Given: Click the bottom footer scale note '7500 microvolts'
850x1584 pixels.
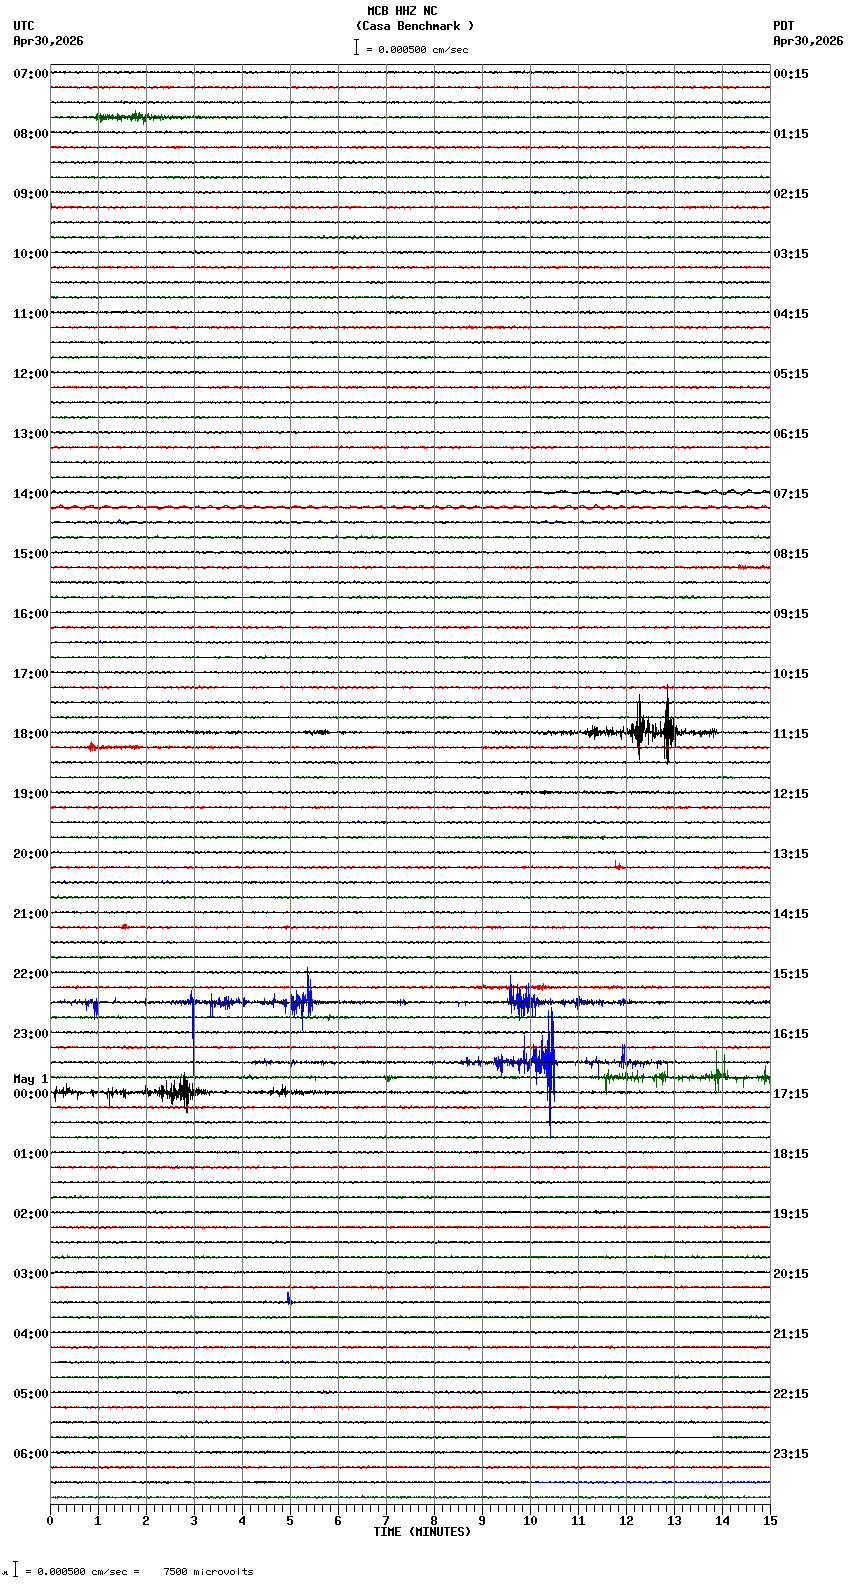Looking at the screenshot, I should (208, 1572).
